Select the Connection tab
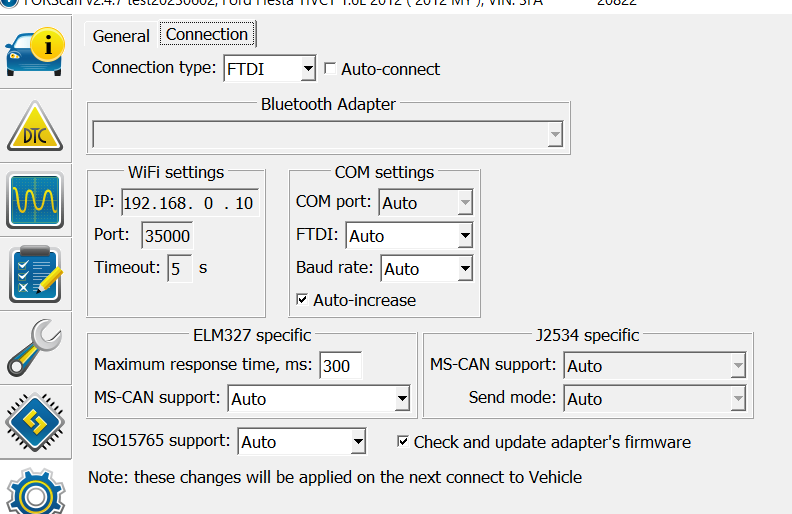This screenshot has height=514, width=792. click(207, 34)
